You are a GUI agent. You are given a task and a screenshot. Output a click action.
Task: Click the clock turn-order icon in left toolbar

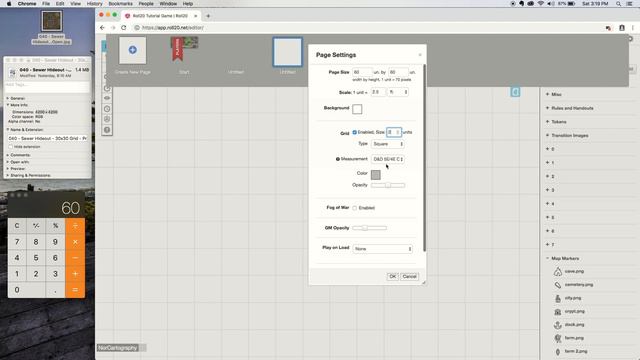[x=107, y=109]
